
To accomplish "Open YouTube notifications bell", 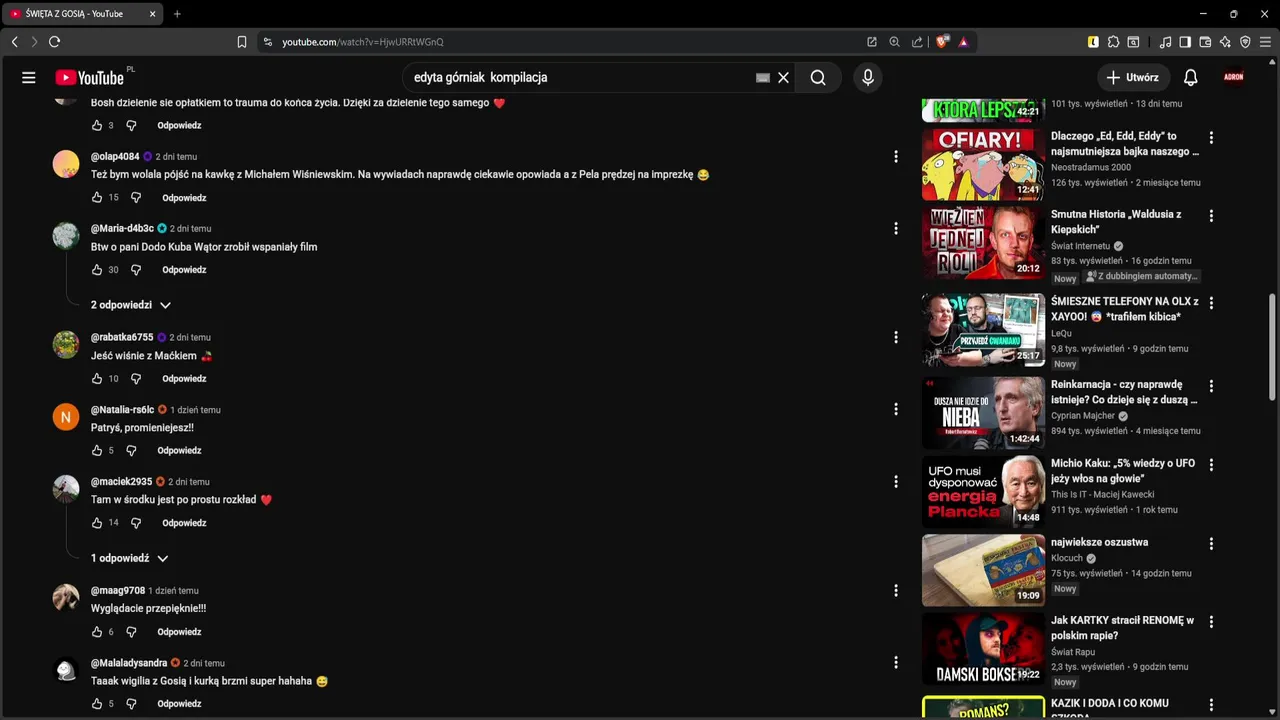I will pos(1190,77).
